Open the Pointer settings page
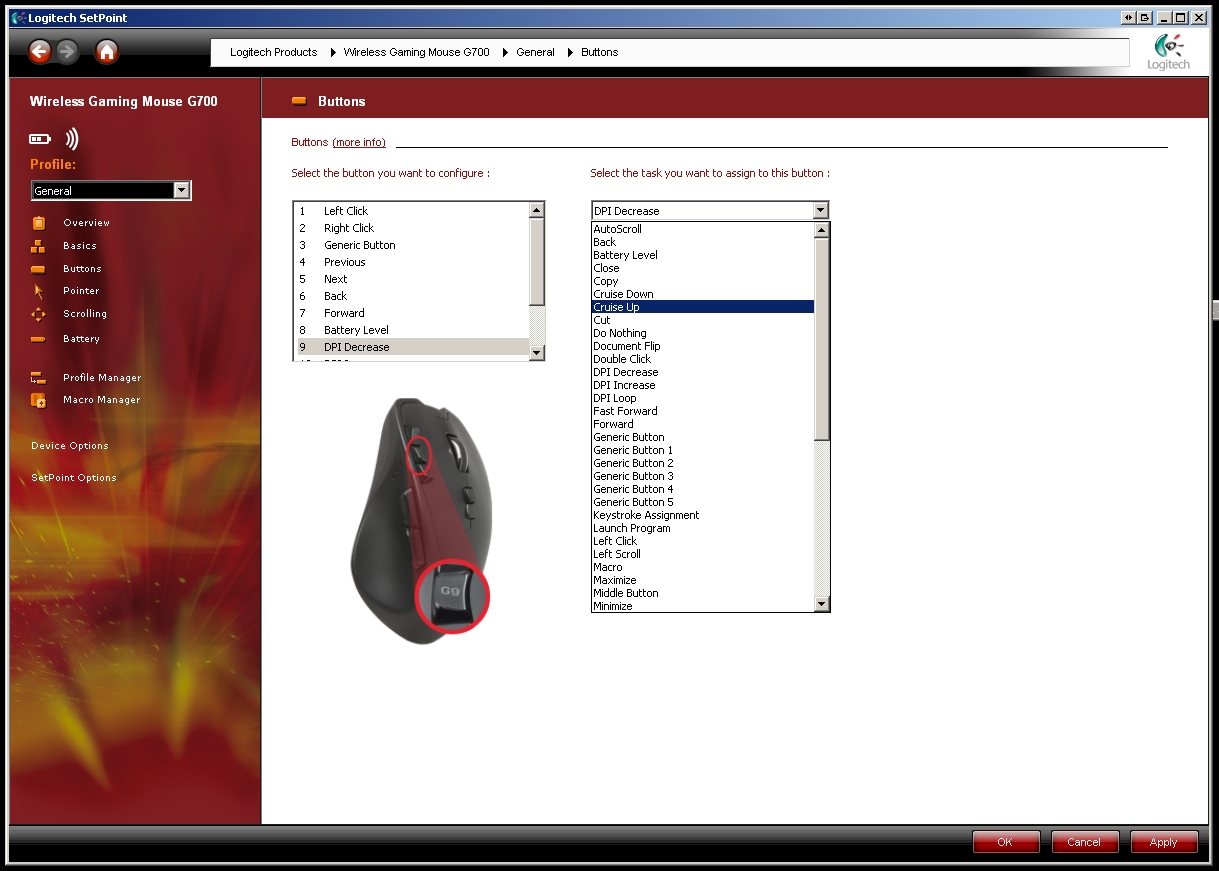Viewport: 1219px width, 871px height. click(x=81, y=291)
